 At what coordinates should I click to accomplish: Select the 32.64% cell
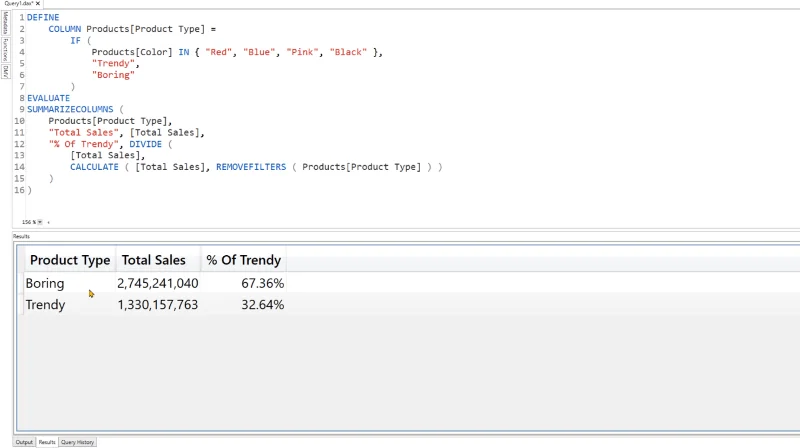tap(263, 305)
